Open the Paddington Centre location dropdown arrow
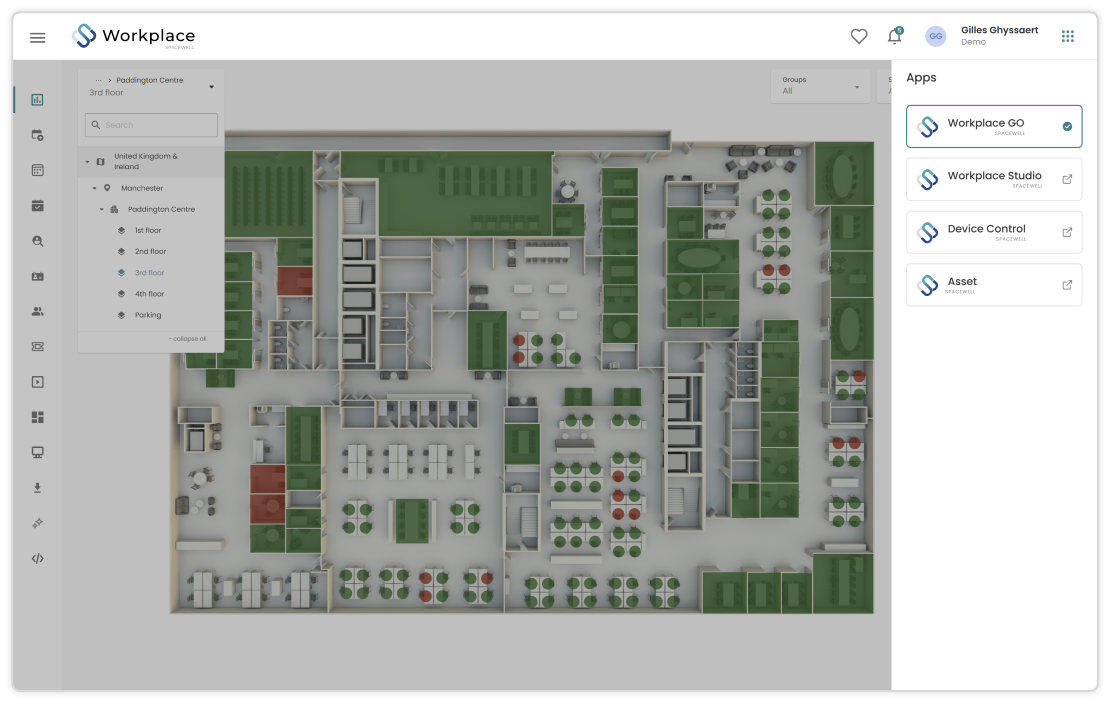Image resolution: width=1110 pixels, height=703 pixels. [211, 87]
